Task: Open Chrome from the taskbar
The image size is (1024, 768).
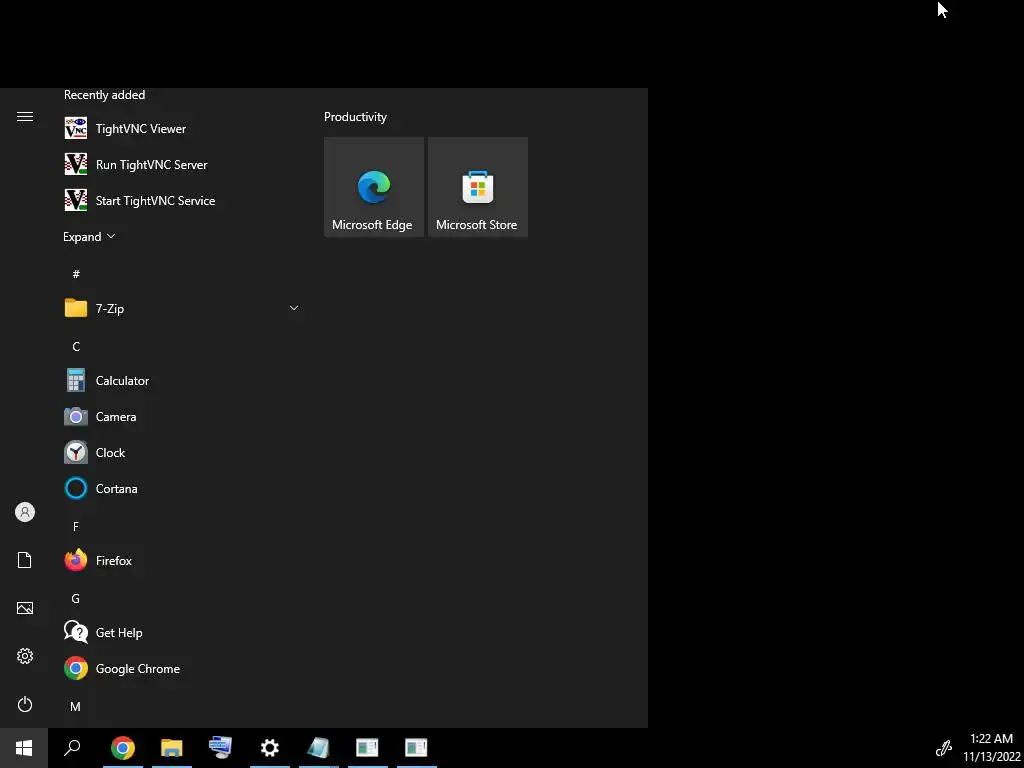Action: (x=123, y=748)
